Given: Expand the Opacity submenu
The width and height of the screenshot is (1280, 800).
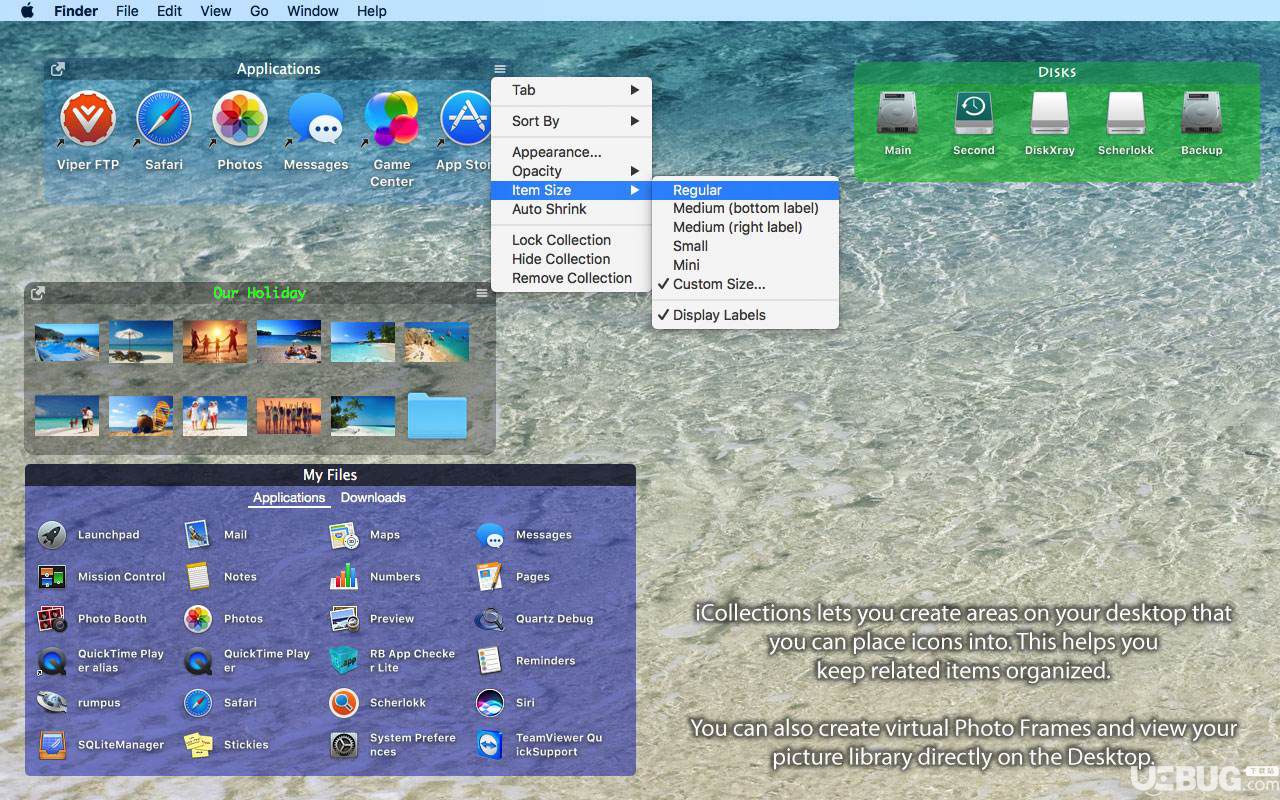Looking at the screenshot, I should [571, 171].
